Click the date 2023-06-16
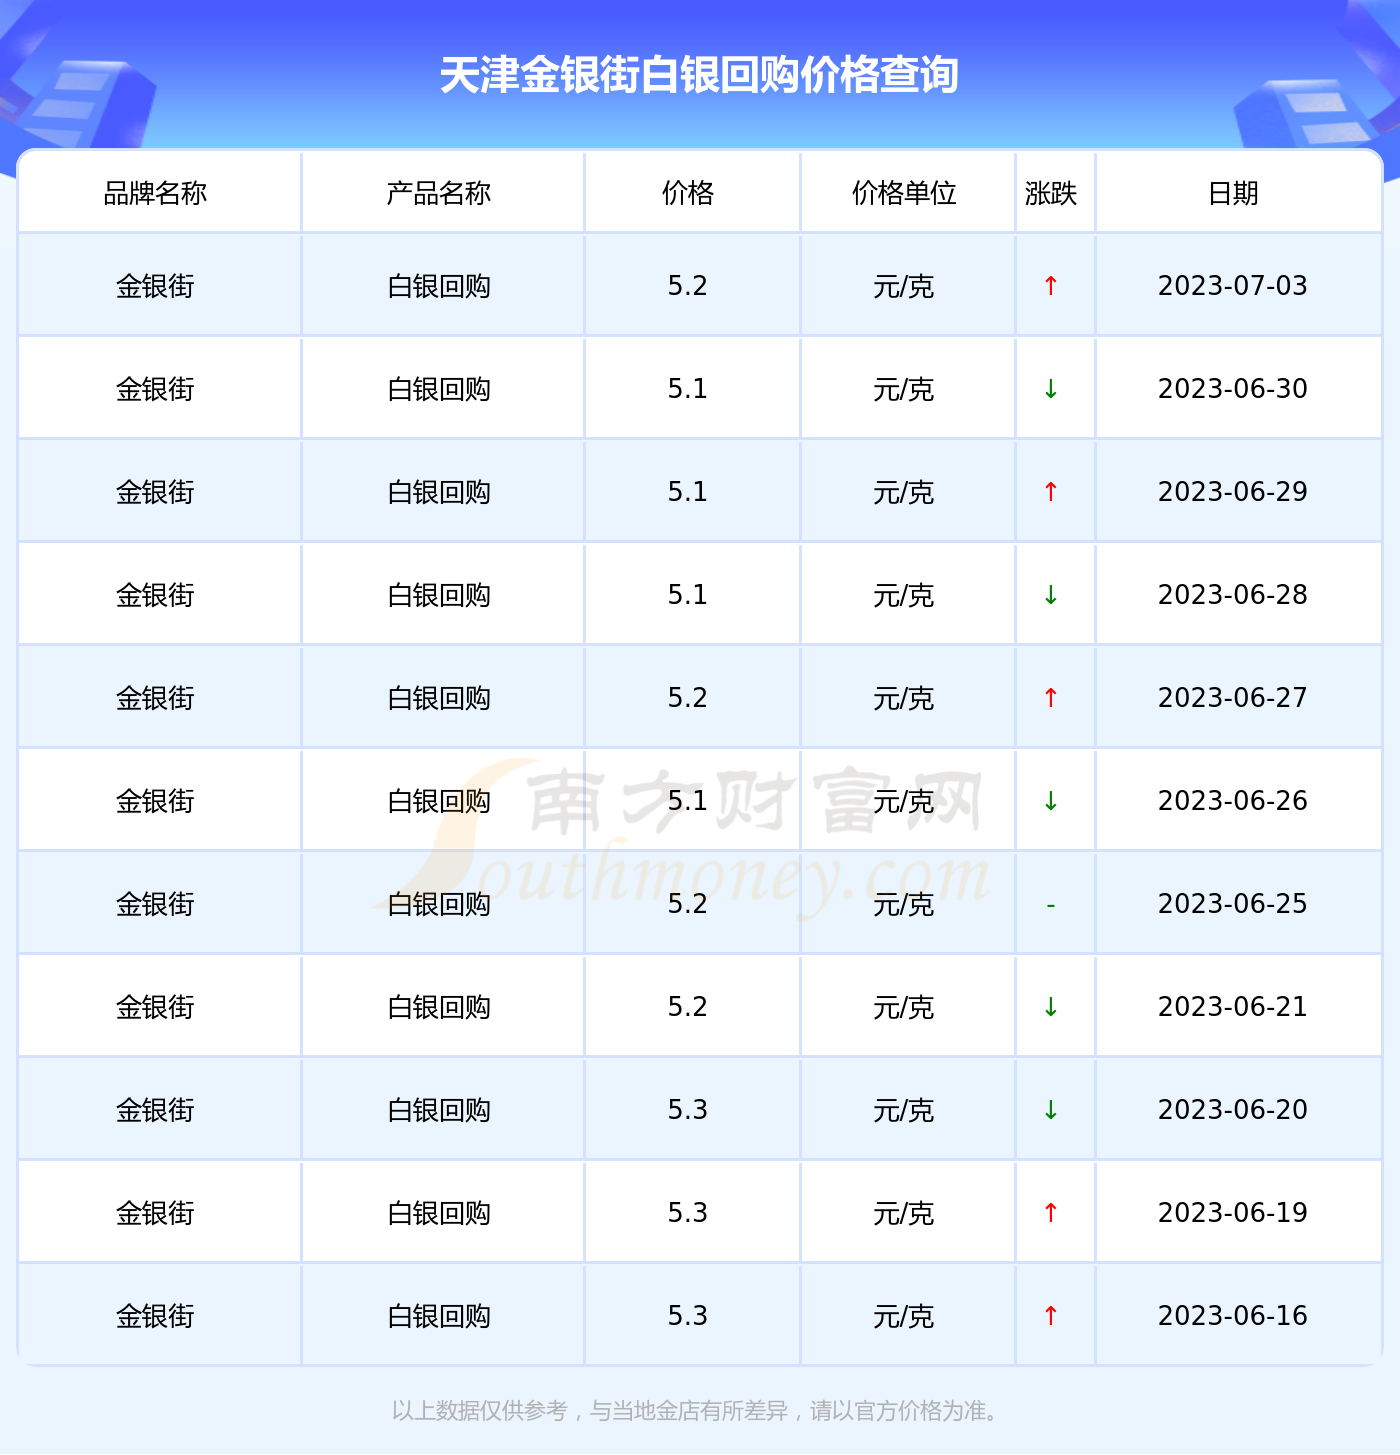The height and width of the screenshot is (1455, 1400). point(1233,1316)
